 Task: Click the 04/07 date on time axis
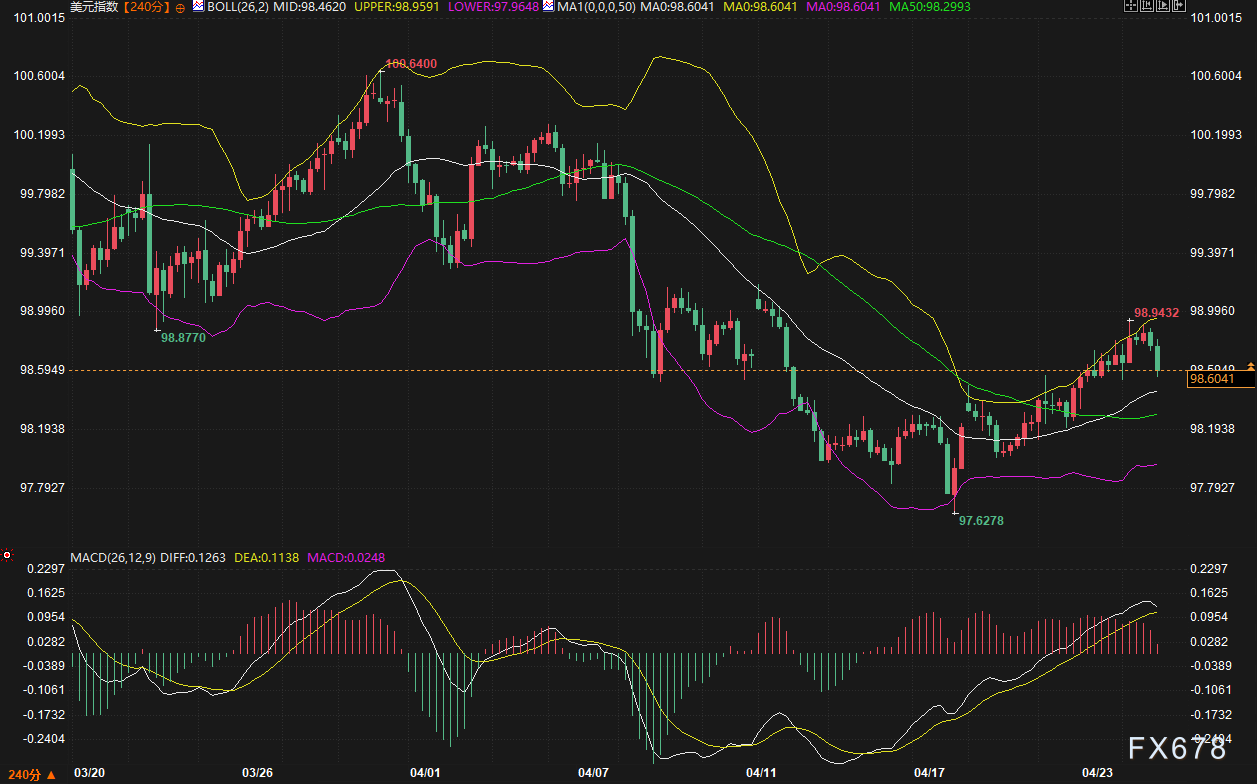click(594, 773)
